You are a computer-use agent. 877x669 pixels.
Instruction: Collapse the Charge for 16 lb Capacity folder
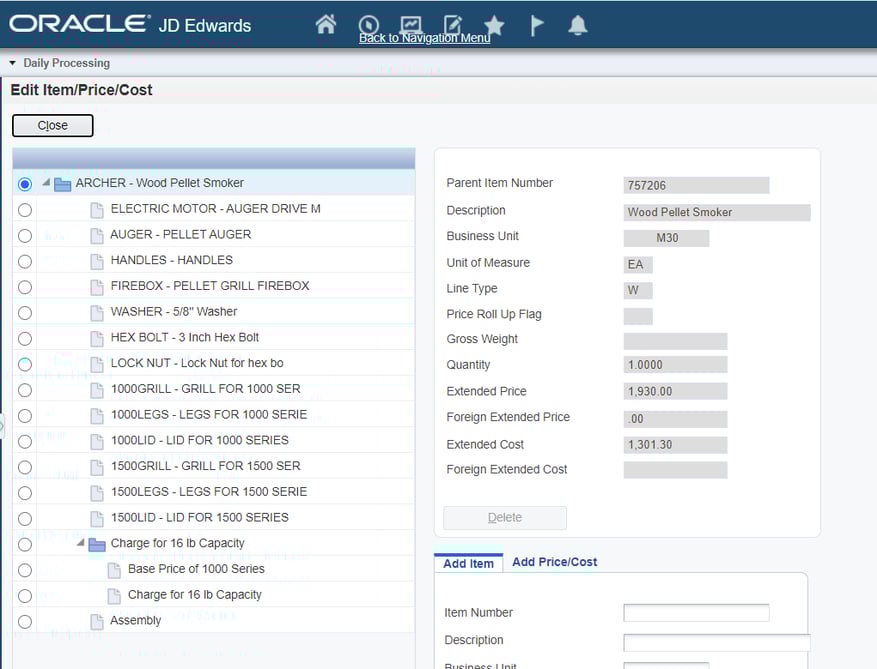(81, 543)
